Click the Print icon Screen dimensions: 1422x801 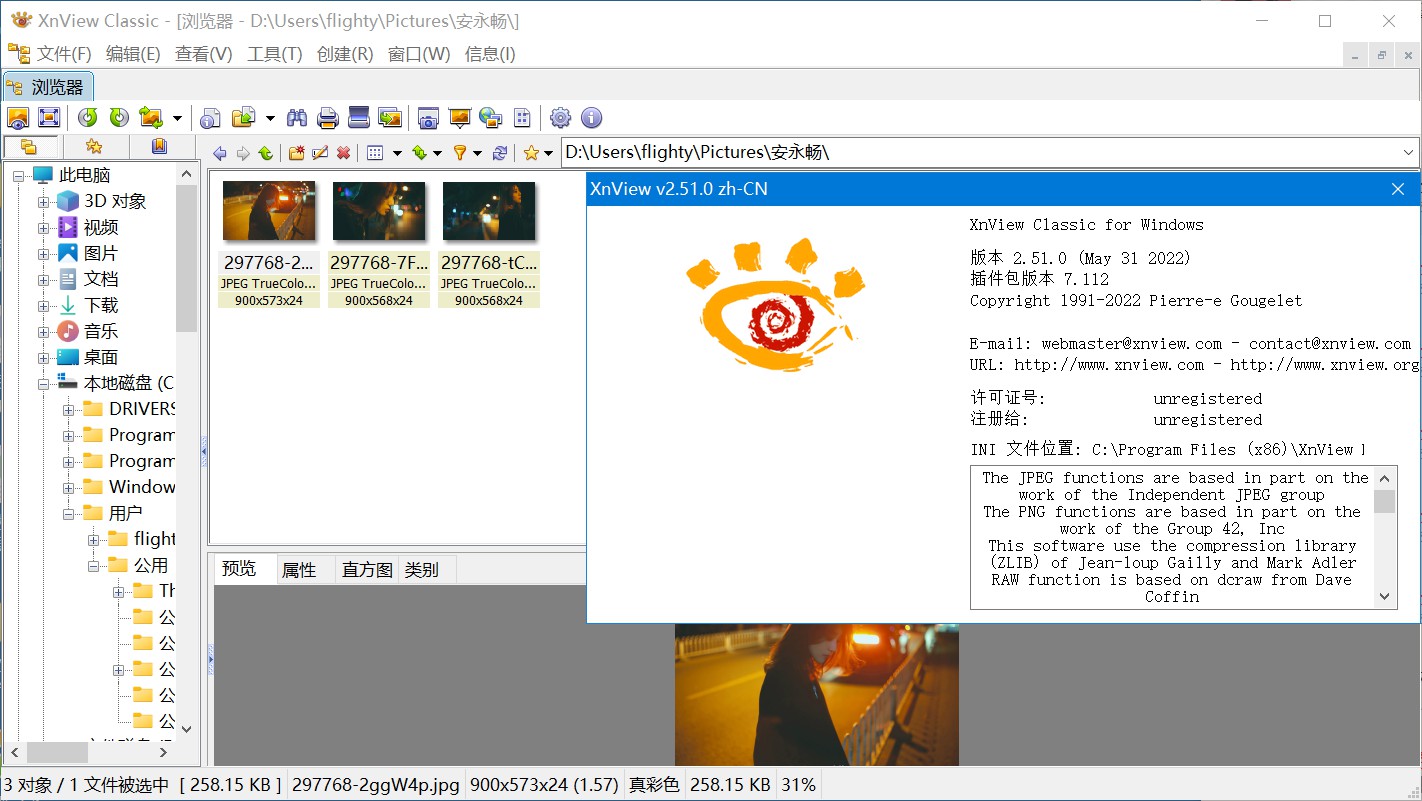328,118
